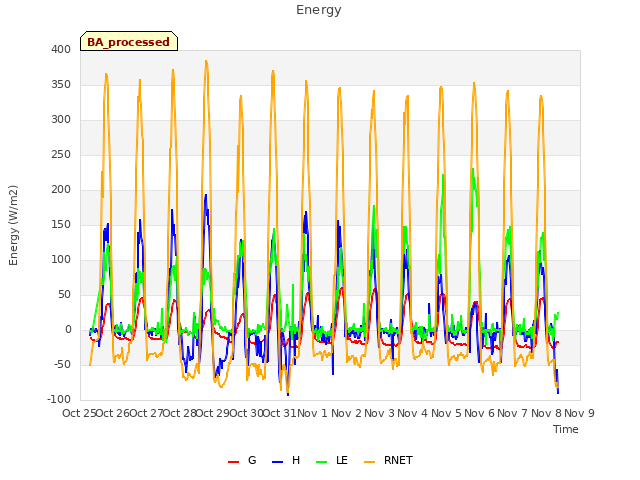Click the Nov 1 x-axis date label
640x480 pixels.
(x=312, y=413)
